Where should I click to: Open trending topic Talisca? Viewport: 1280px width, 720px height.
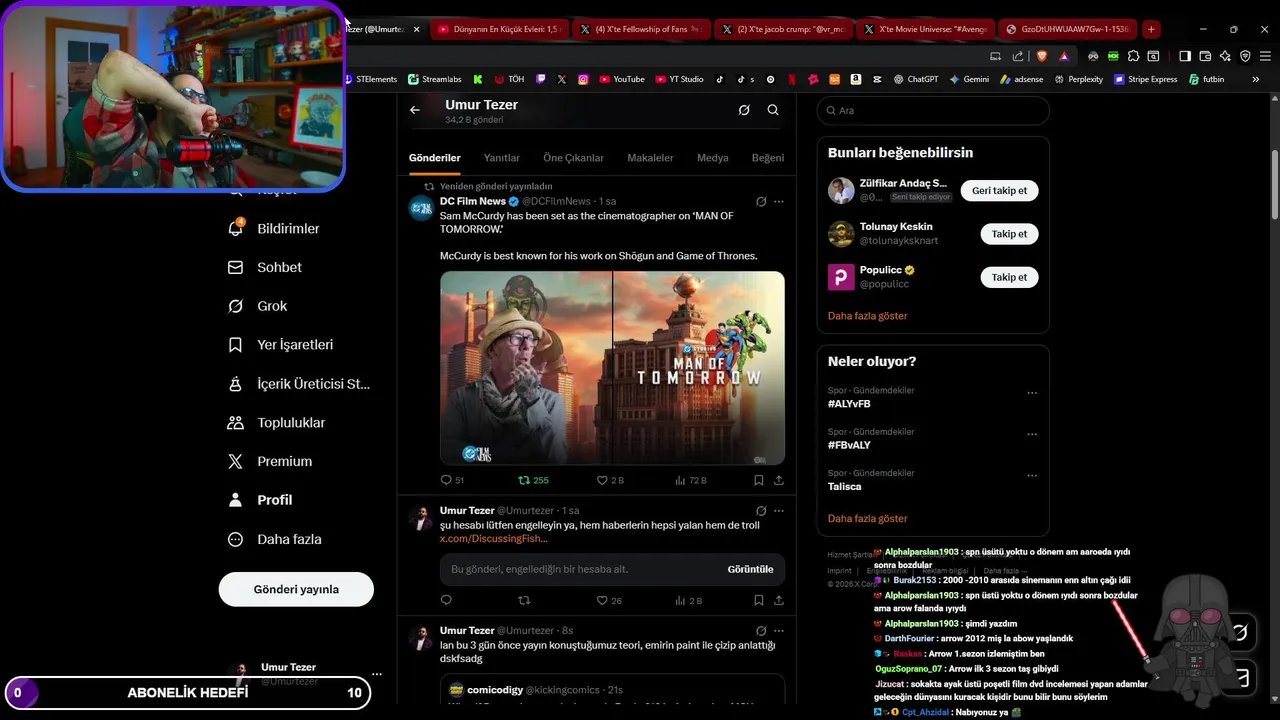[x=844, y=487]
